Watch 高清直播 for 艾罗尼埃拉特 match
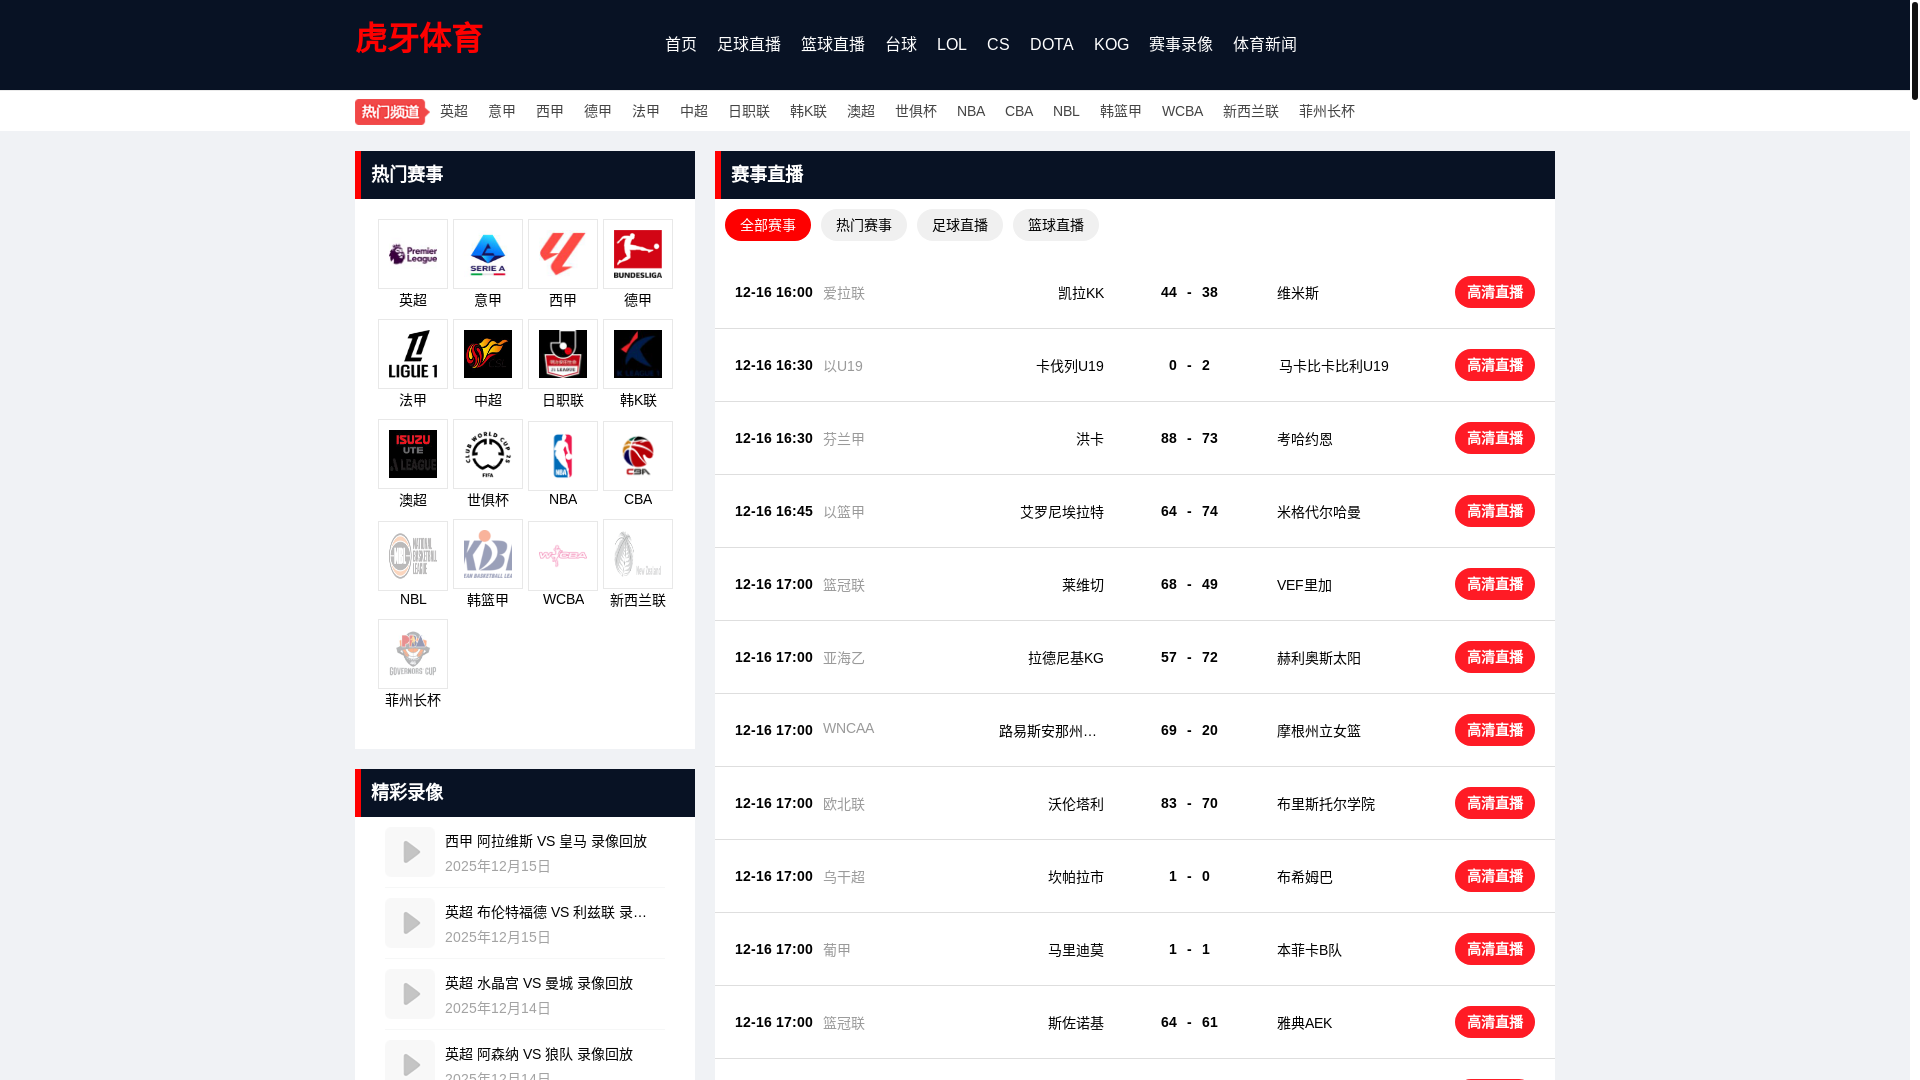 click(x=1495, y=511)
